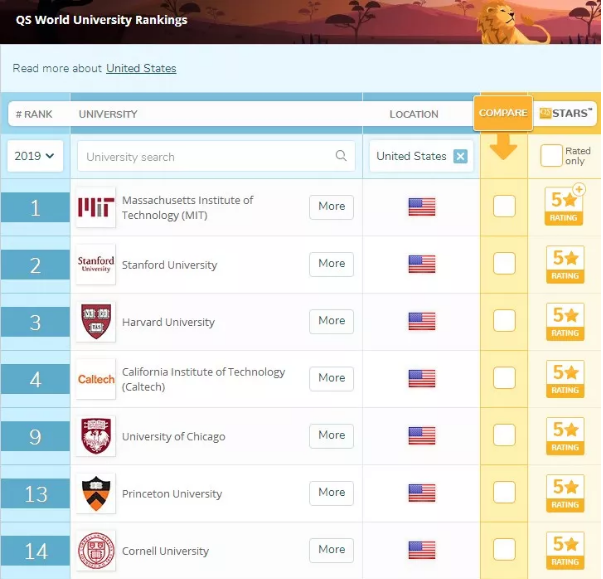Click More for Caltech
Screen dimensions: 603x579
click(331, 379)
